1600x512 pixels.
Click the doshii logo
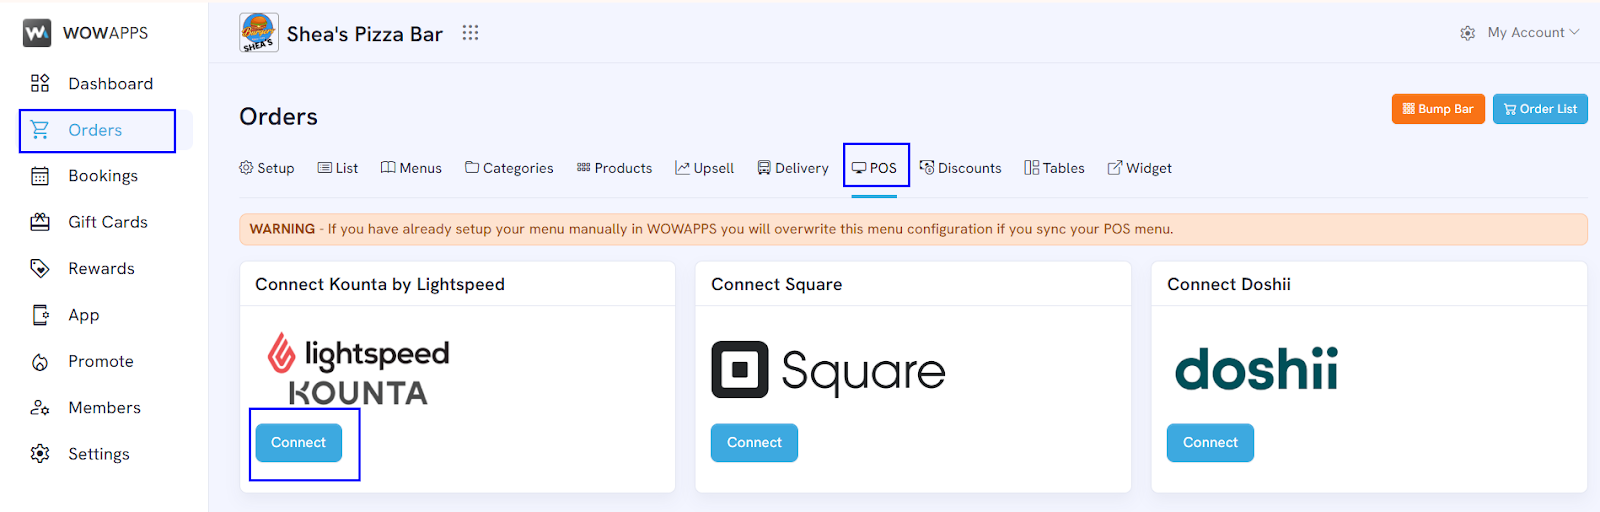(x=1256, y=369)
